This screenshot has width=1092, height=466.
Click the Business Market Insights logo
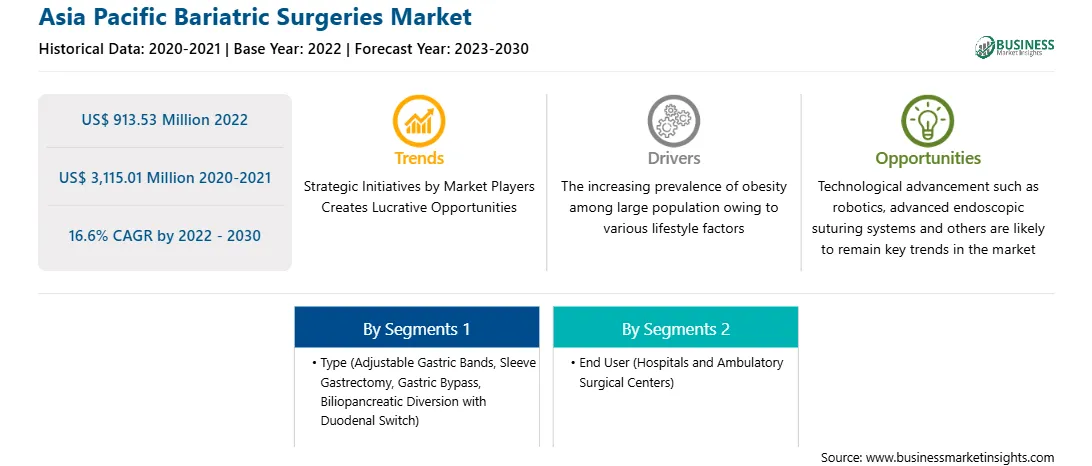click(x=1014, y=47)
